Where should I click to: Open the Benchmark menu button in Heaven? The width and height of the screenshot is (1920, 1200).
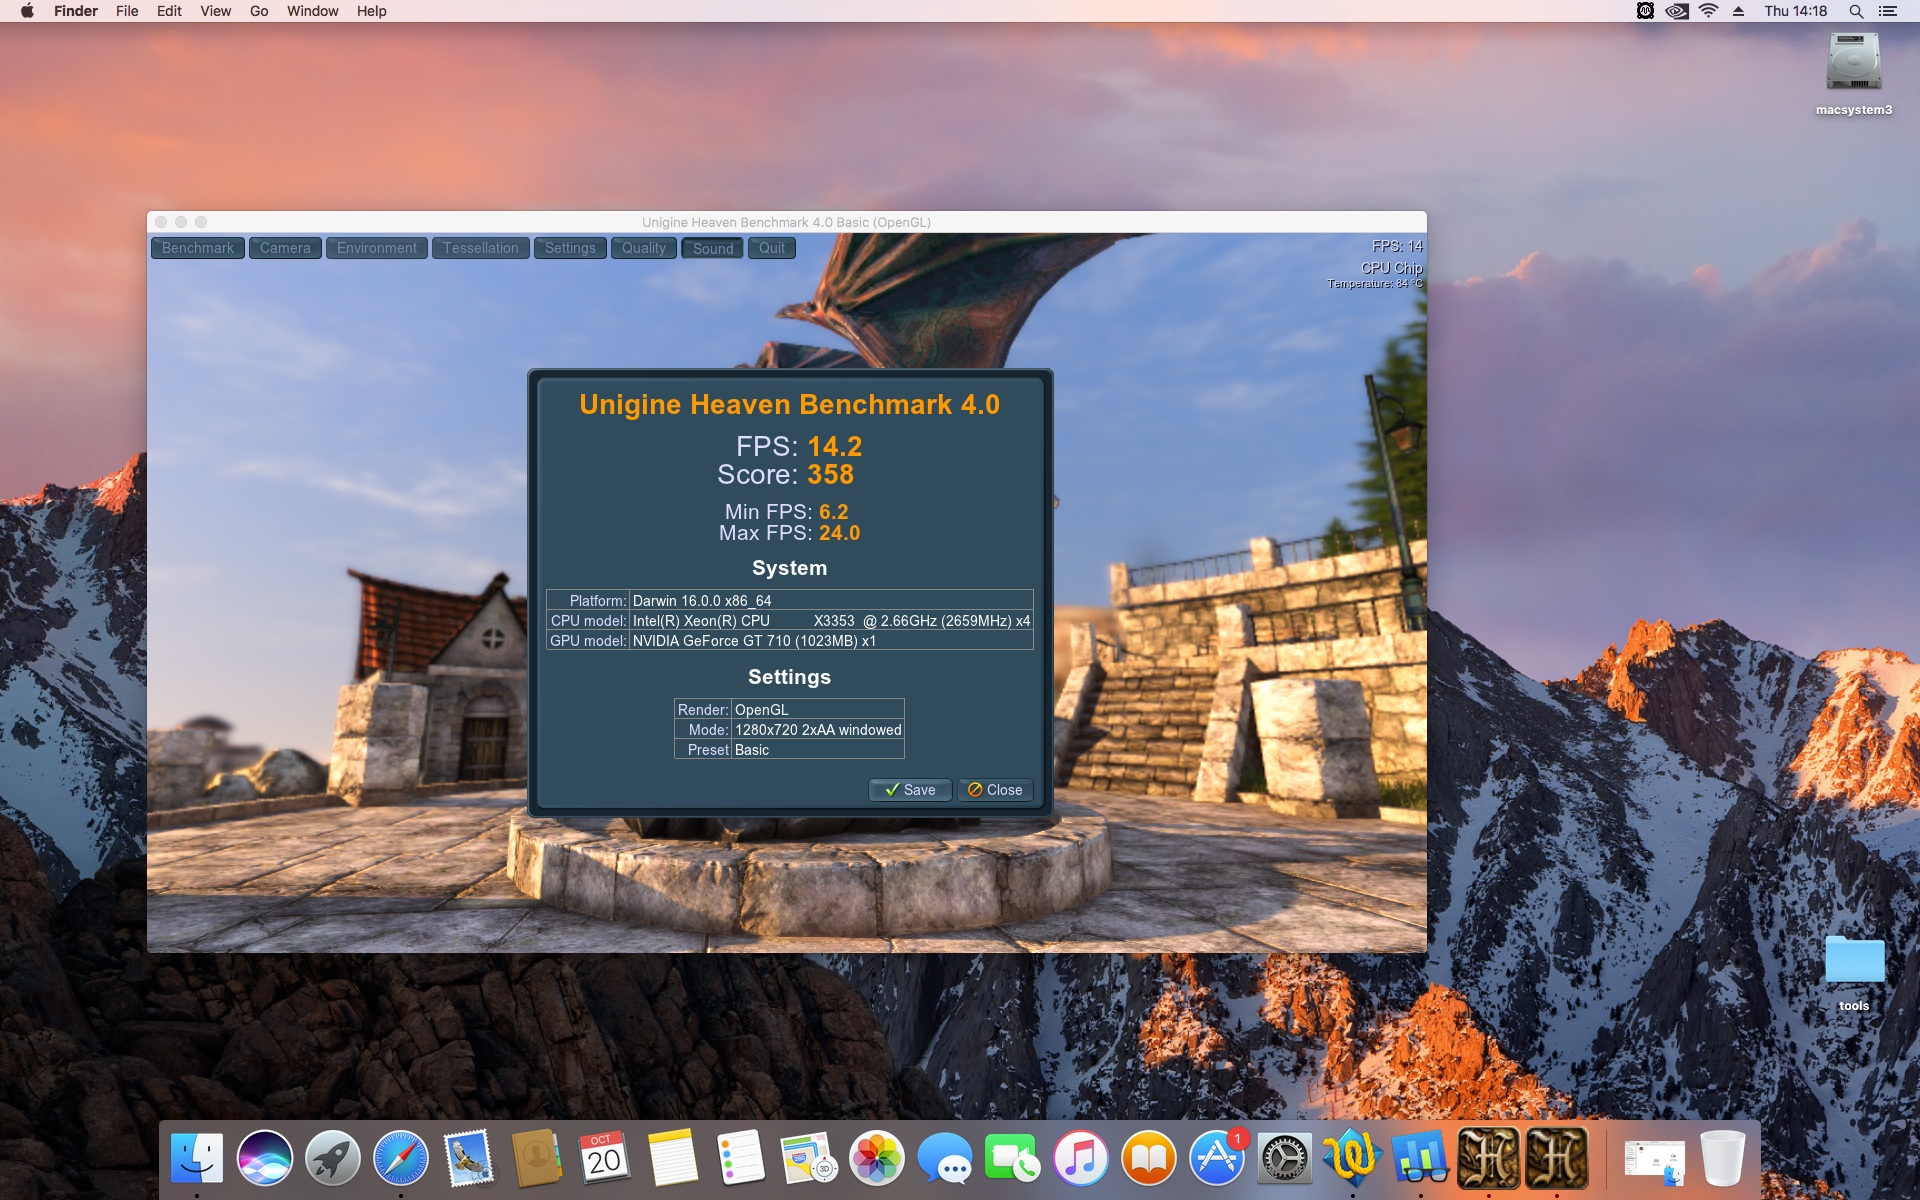(197, 248)
